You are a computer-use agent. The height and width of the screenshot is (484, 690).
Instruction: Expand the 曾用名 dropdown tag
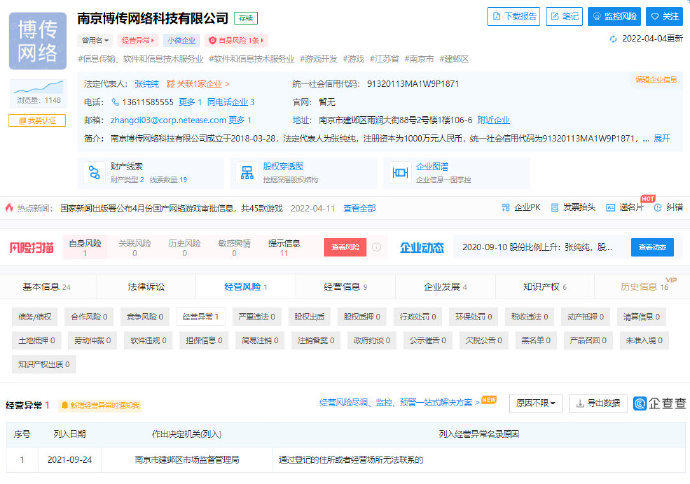tap(95, 40)
